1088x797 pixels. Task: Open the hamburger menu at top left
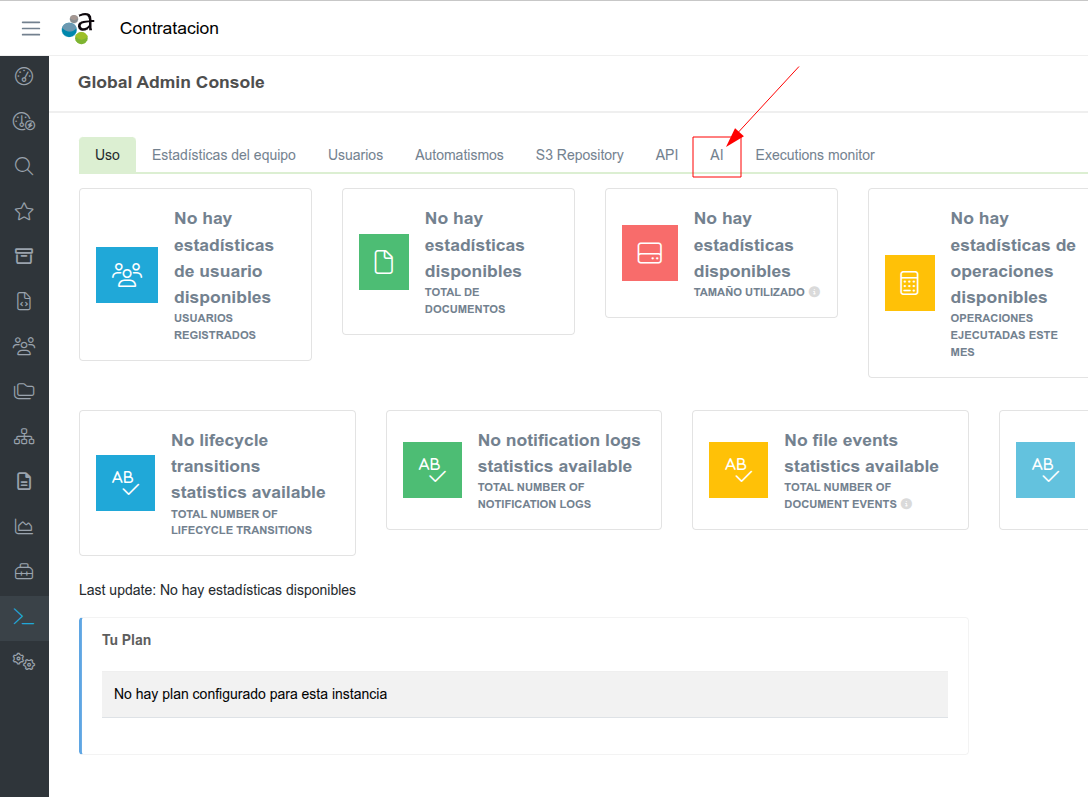pyautogui.click(x=31, y=29)
